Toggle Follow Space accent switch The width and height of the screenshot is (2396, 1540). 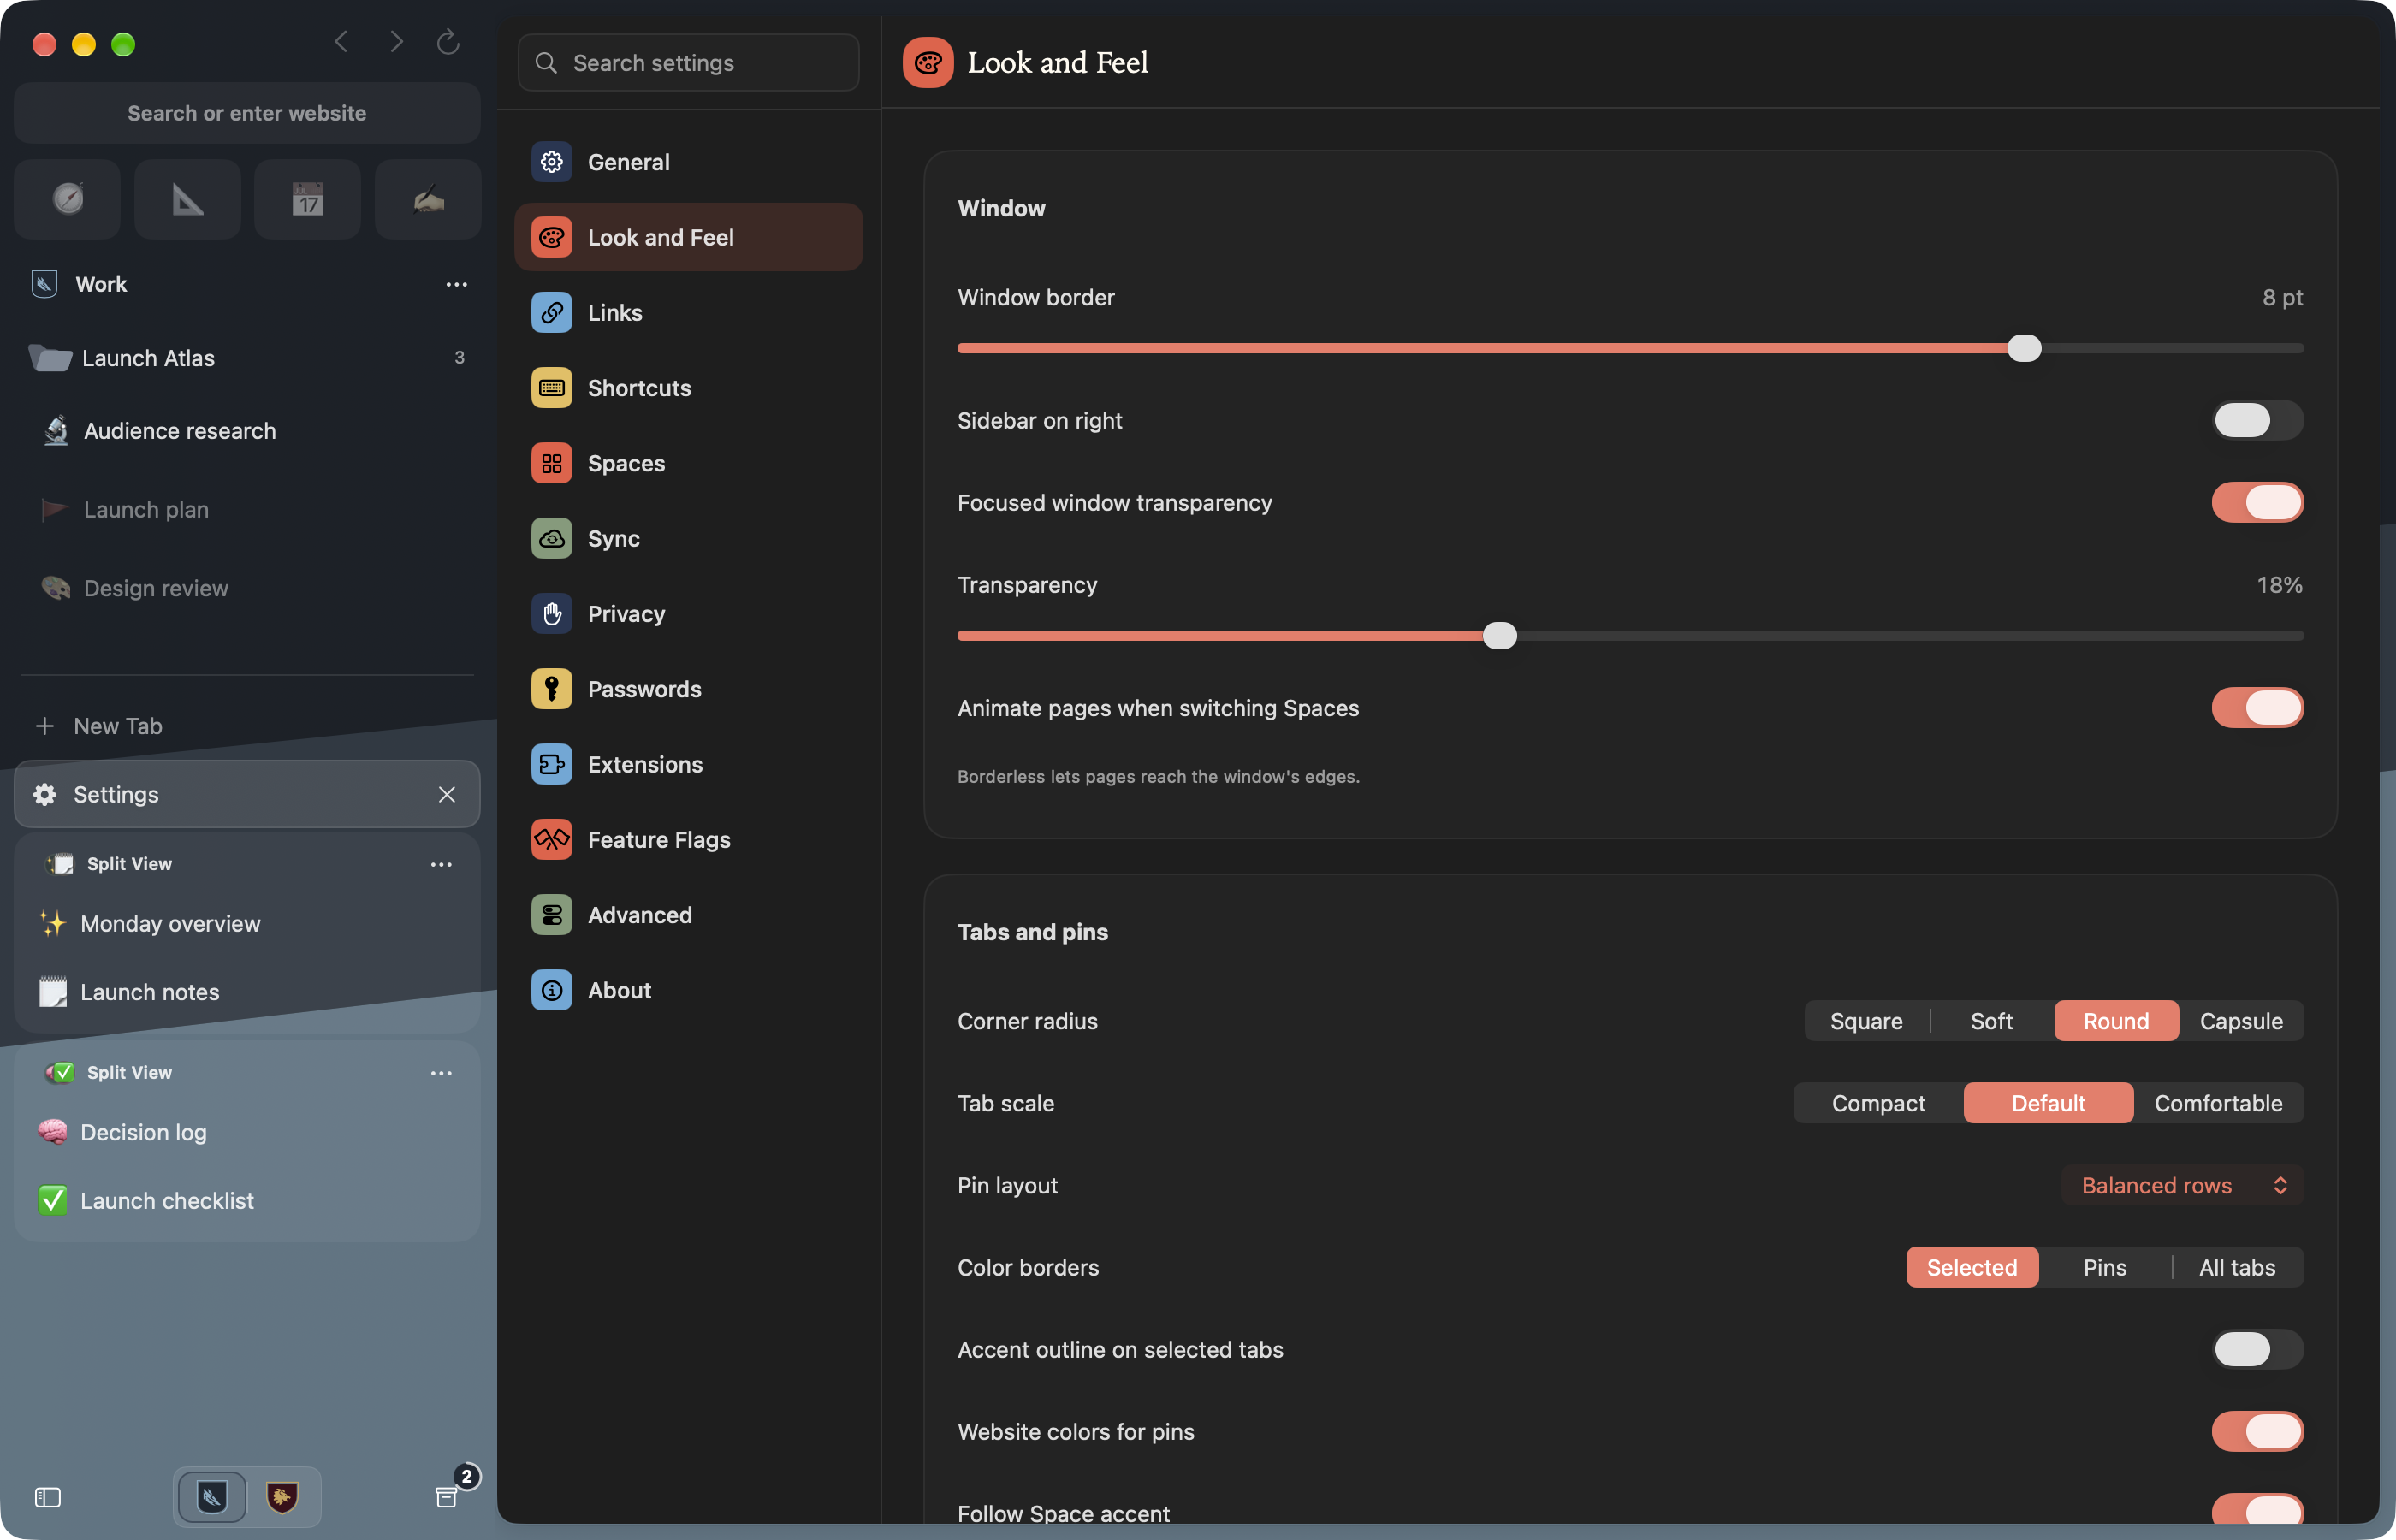[x=2257, y=1510]
